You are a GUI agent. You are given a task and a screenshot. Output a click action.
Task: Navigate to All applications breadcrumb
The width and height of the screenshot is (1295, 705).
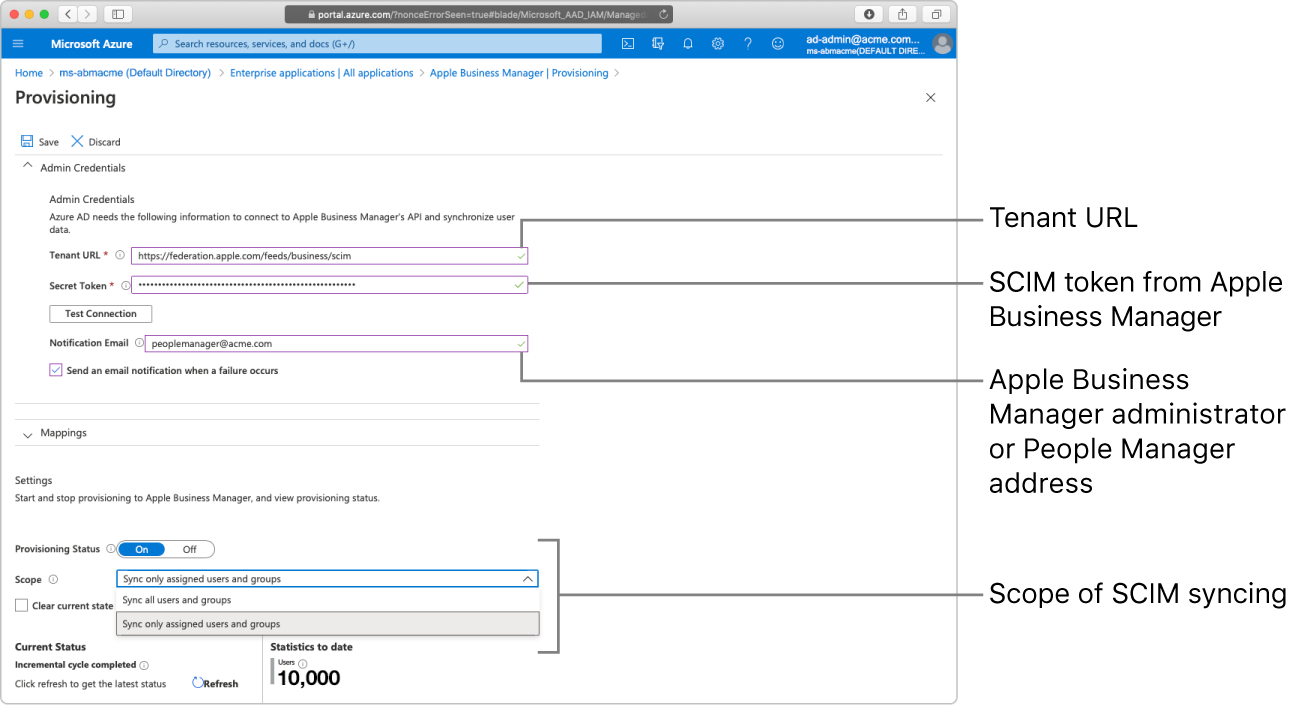pos(378,72)
